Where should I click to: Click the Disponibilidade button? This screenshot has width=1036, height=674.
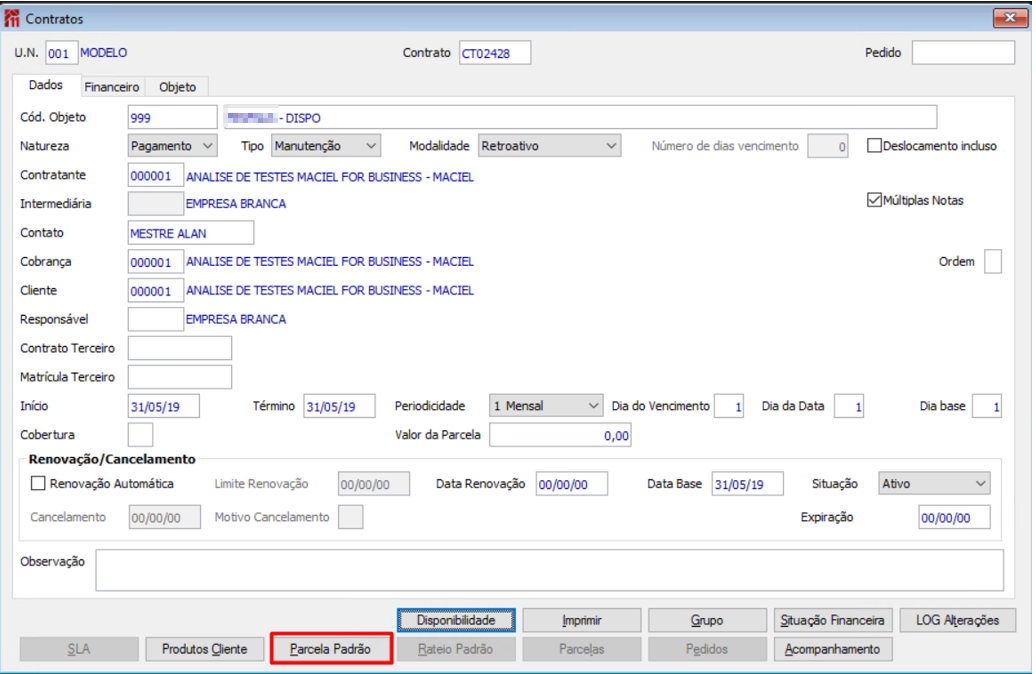[456, 620]
